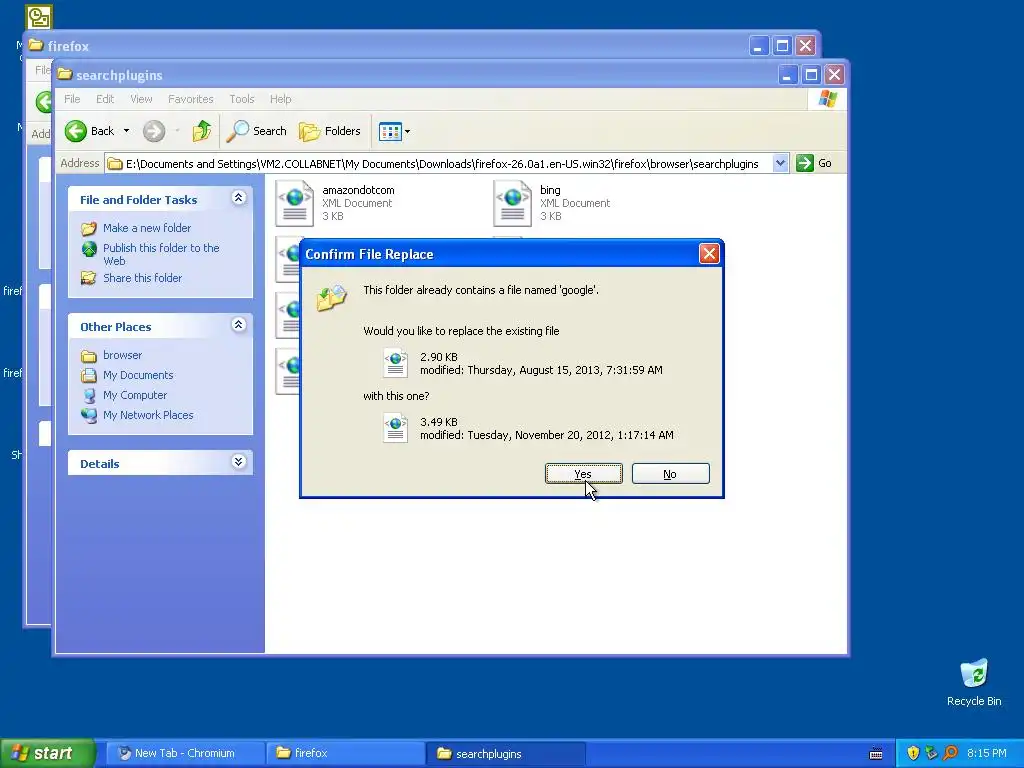Screen dimensions: 1024x768
Task: Click No in Confirm File Replace dialog
Action: 670,474
